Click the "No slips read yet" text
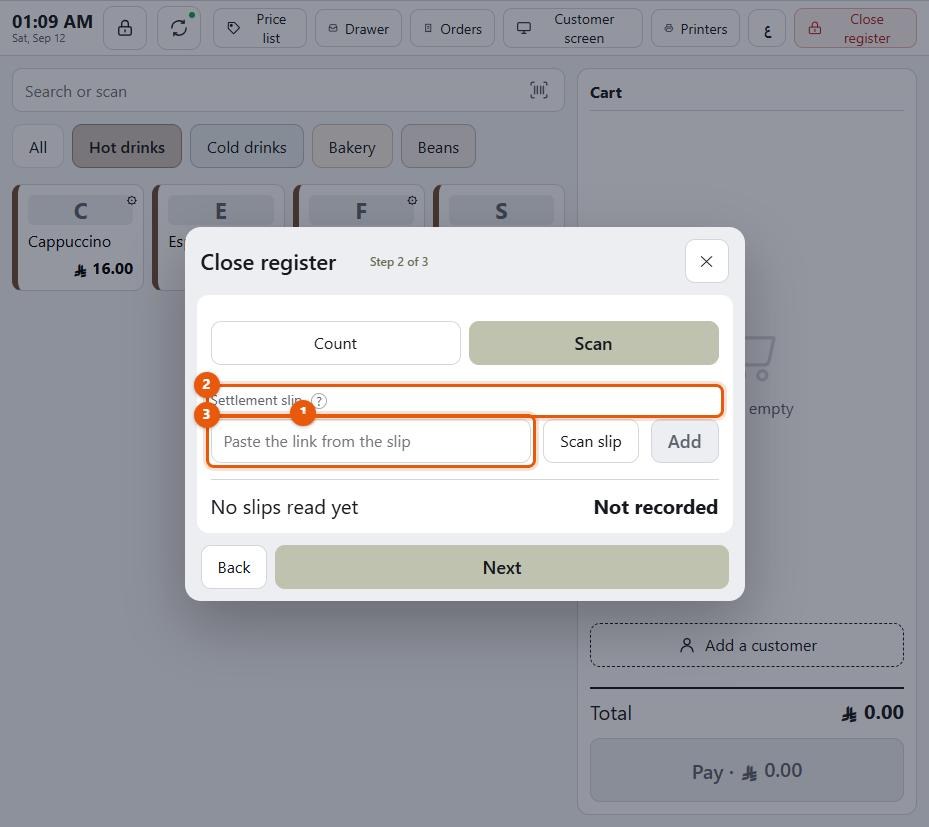 284,508
